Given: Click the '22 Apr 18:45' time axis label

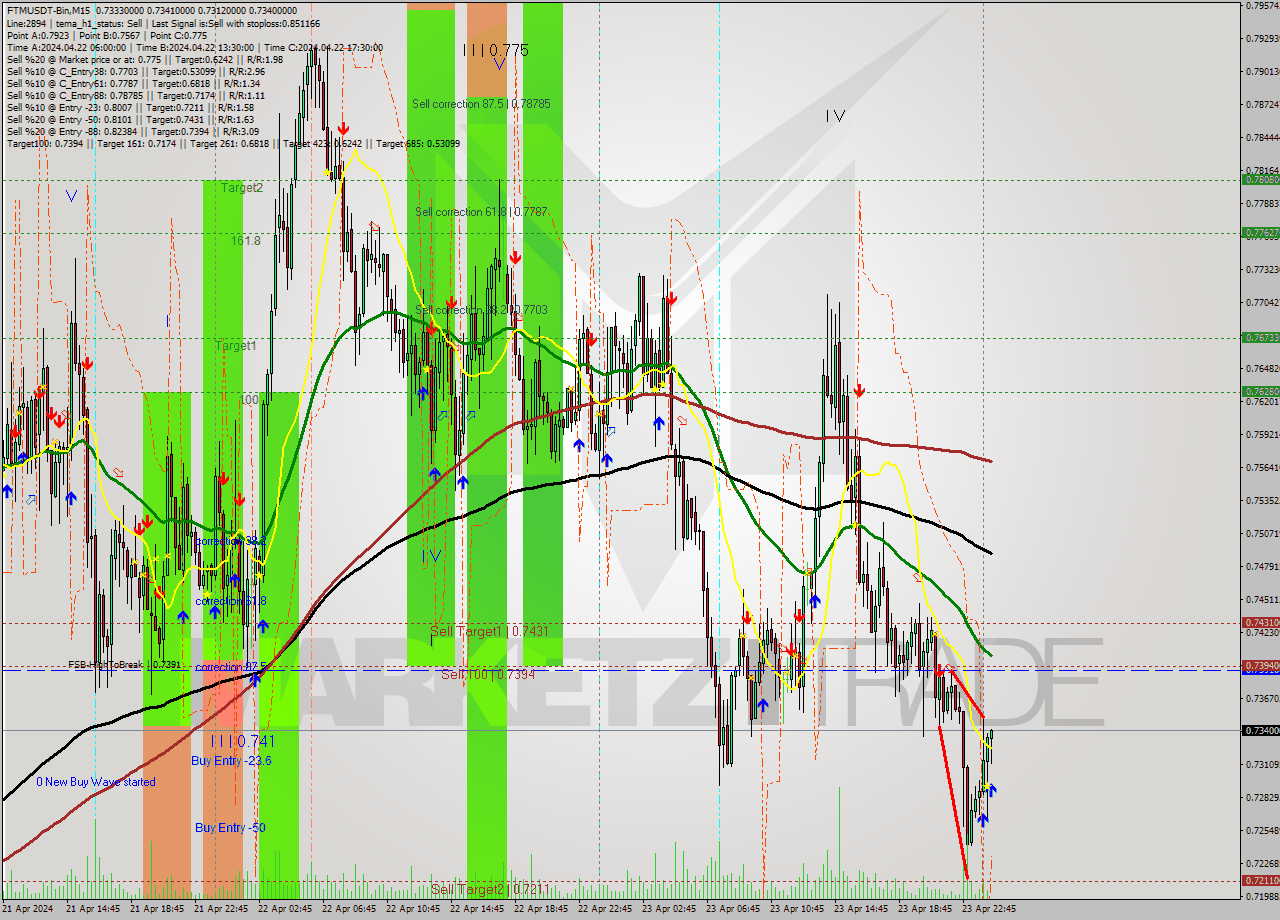Looking at the screenshot, I should point(541,909).
